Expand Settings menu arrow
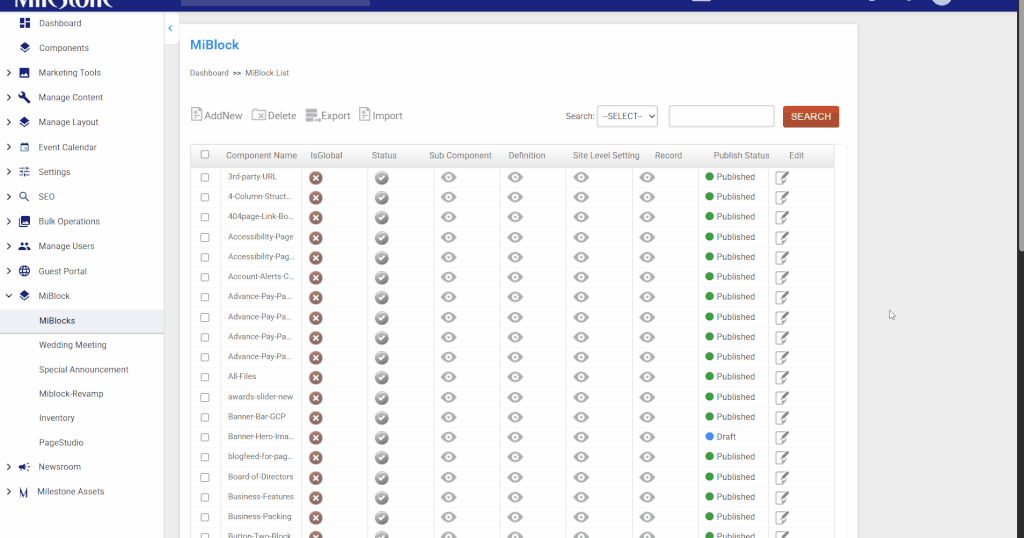 pos(8,172)
